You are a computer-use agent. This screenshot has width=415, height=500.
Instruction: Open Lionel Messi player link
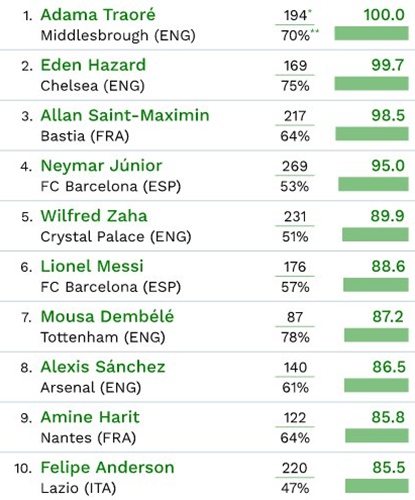[x=92, y=266]
